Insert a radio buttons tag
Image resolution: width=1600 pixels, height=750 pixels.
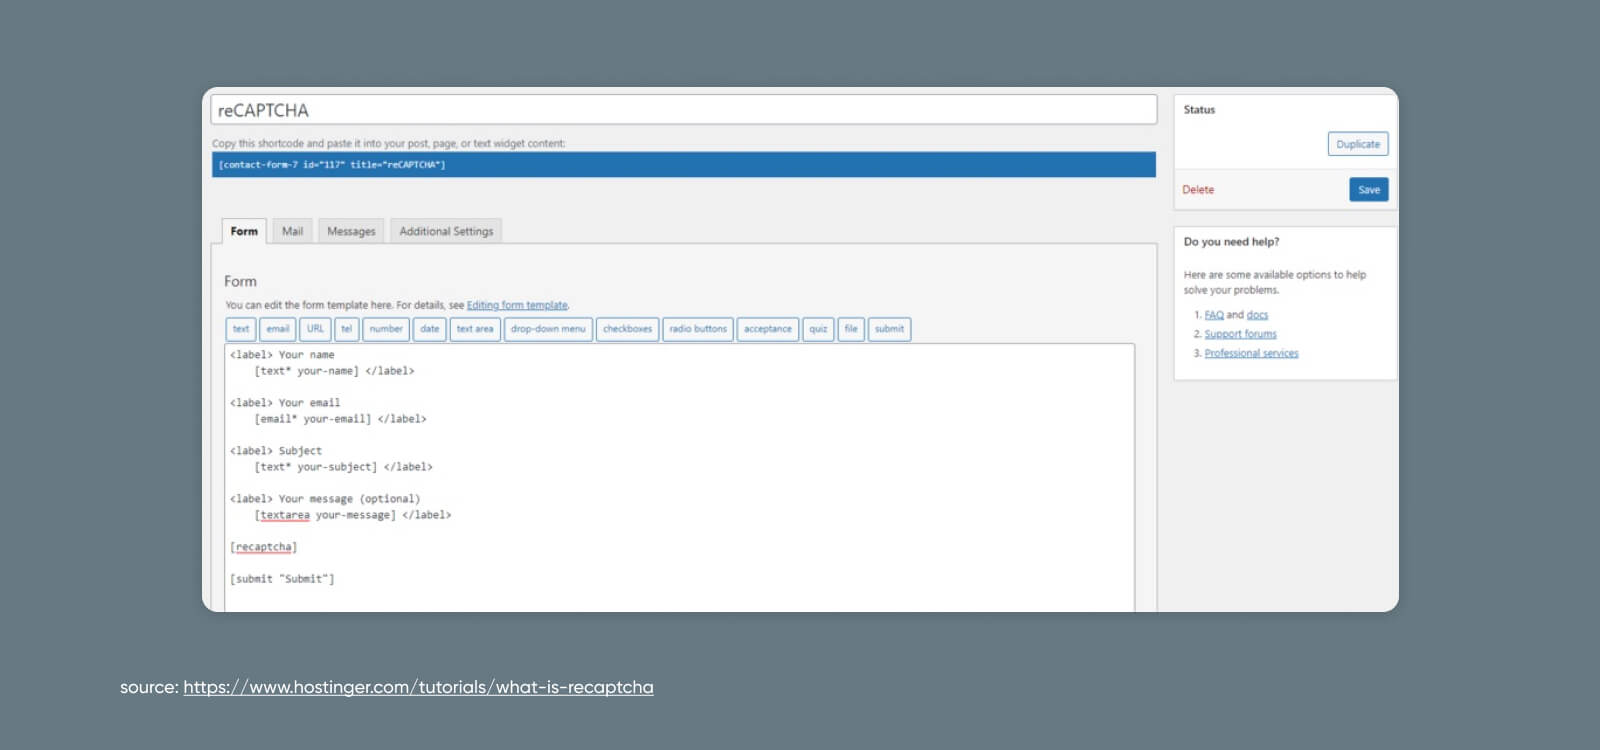698,329
